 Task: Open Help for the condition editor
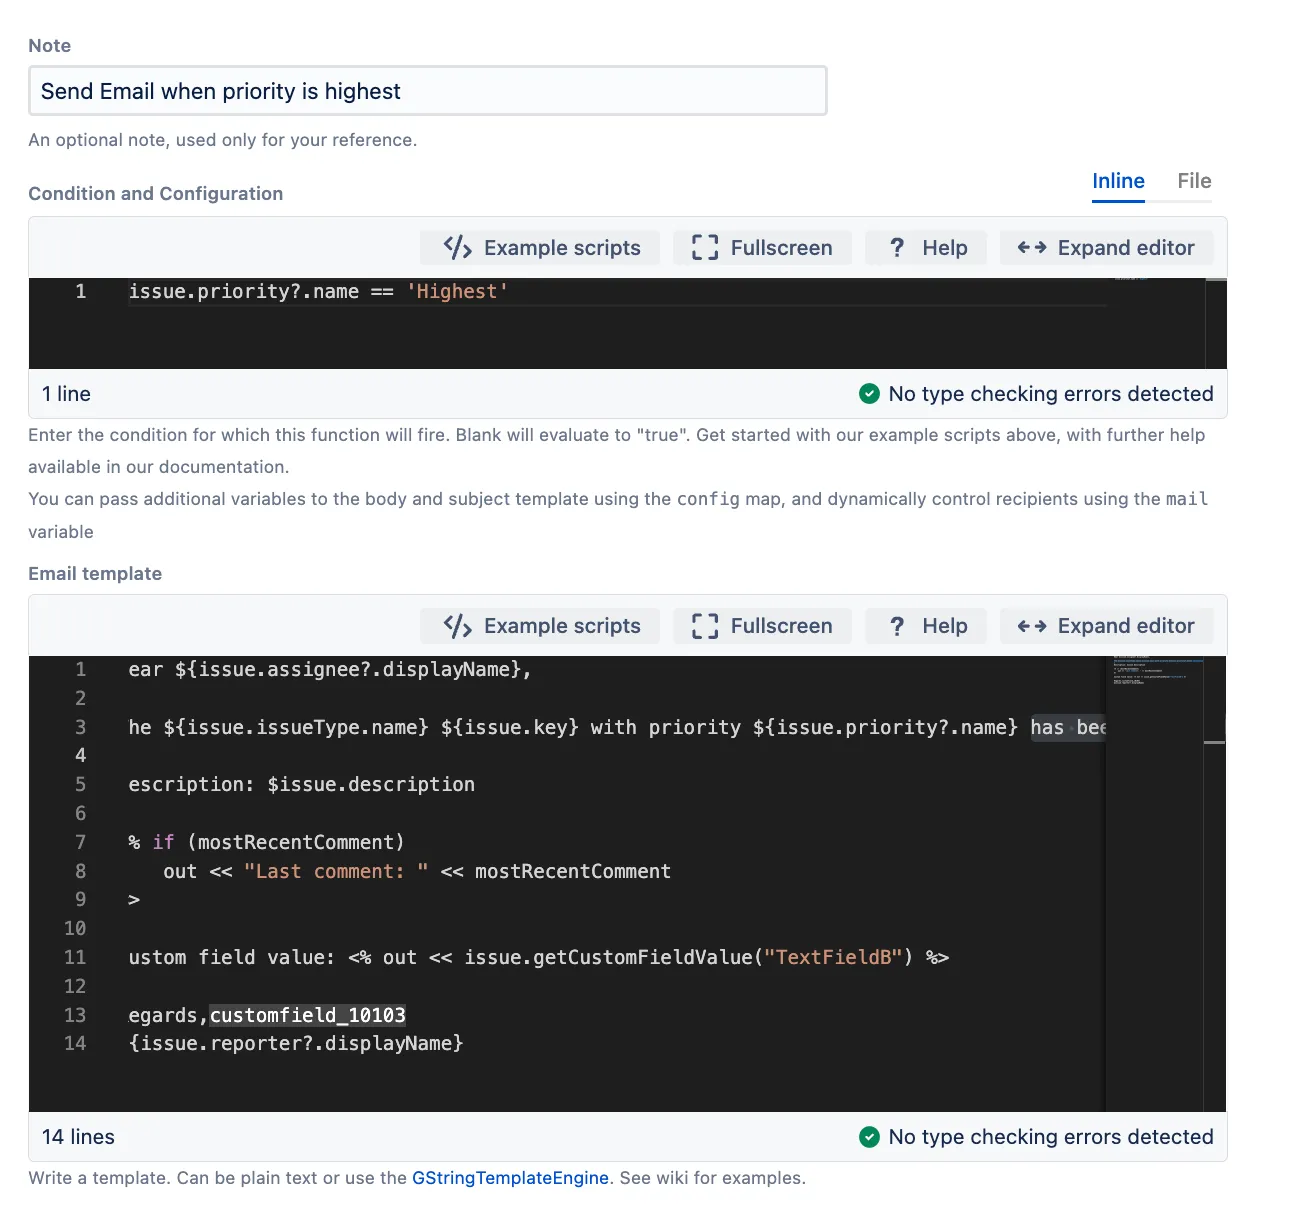[927, 248]
